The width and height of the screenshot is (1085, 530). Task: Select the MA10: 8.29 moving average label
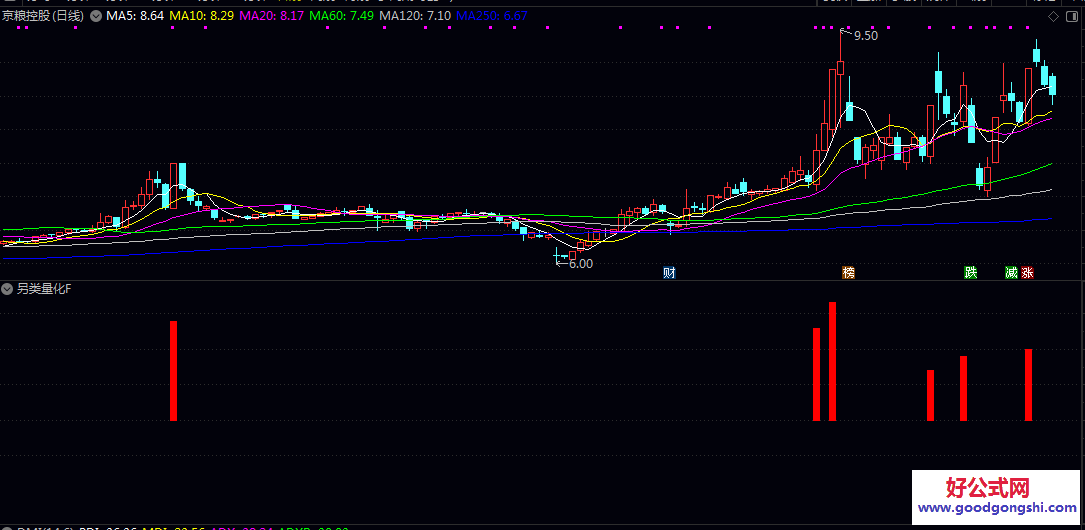click(199, 15)
